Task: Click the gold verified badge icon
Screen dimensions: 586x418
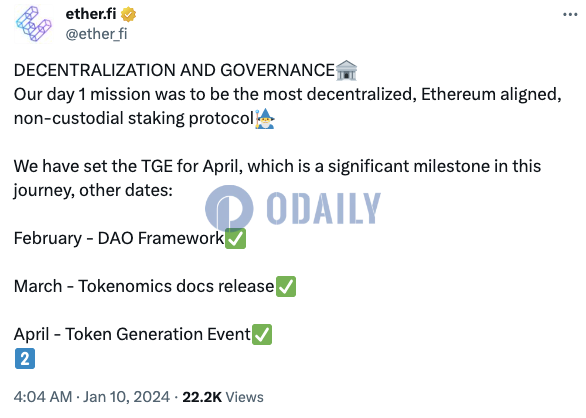Action: (x=128, y=14)
